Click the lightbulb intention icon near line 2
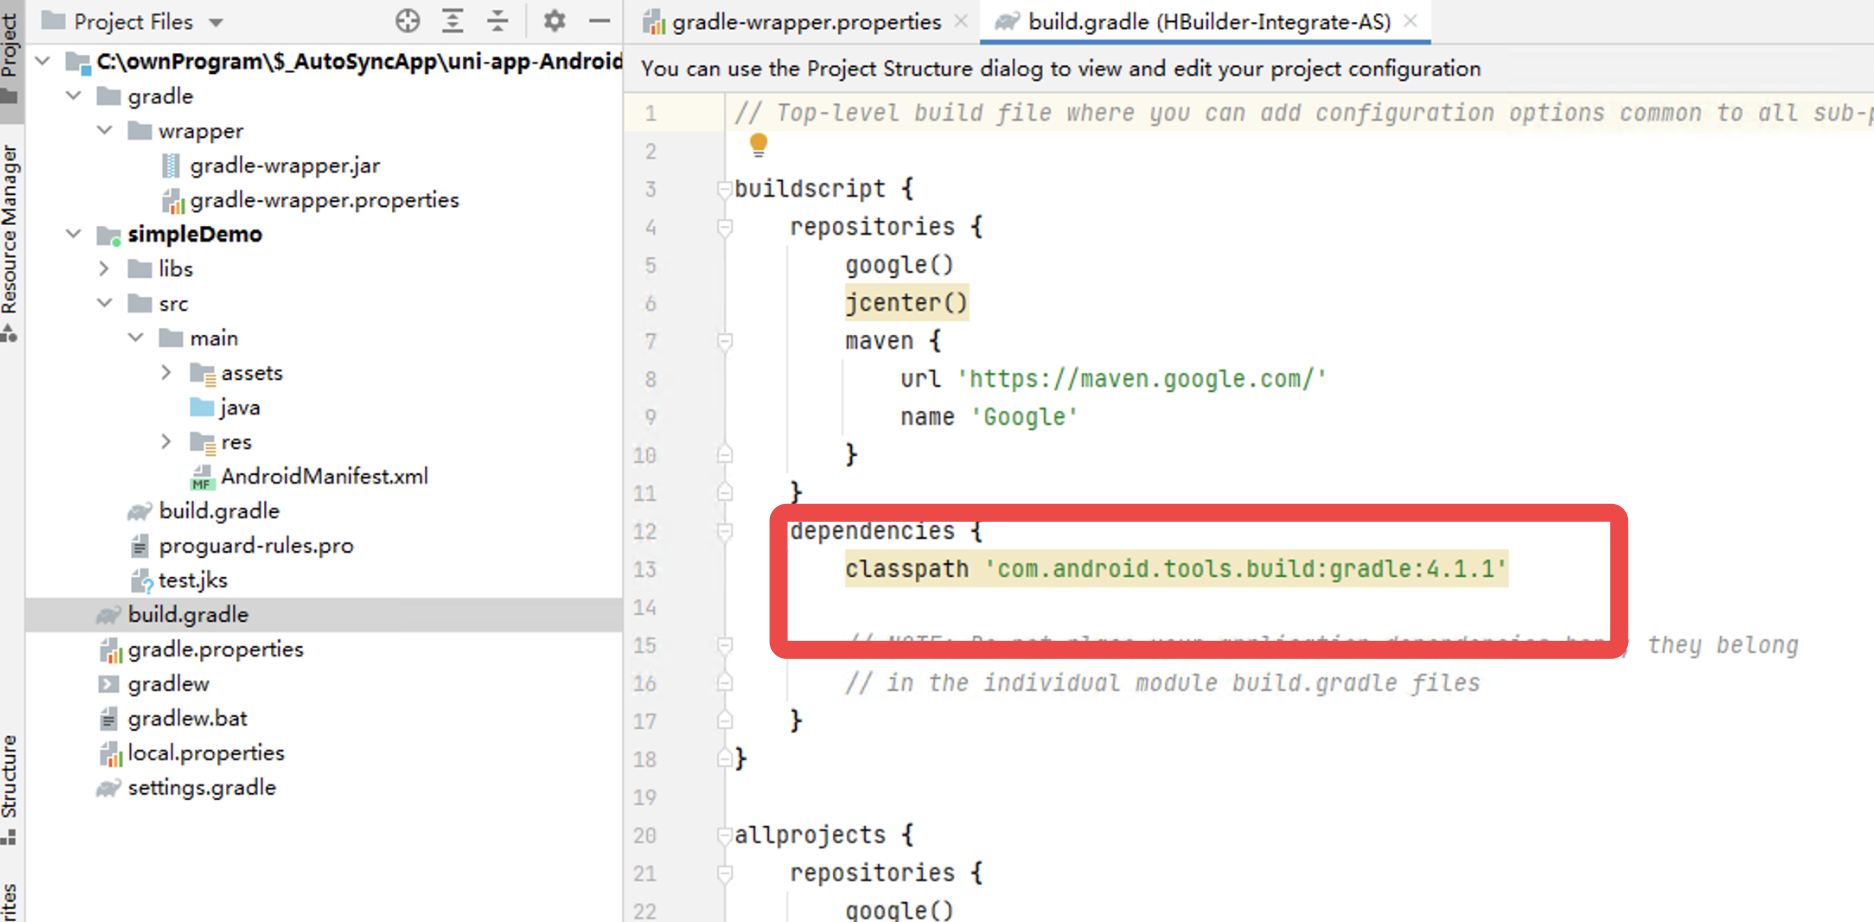Viewport: 1874px width, 922px height. (x=758, y=145)
